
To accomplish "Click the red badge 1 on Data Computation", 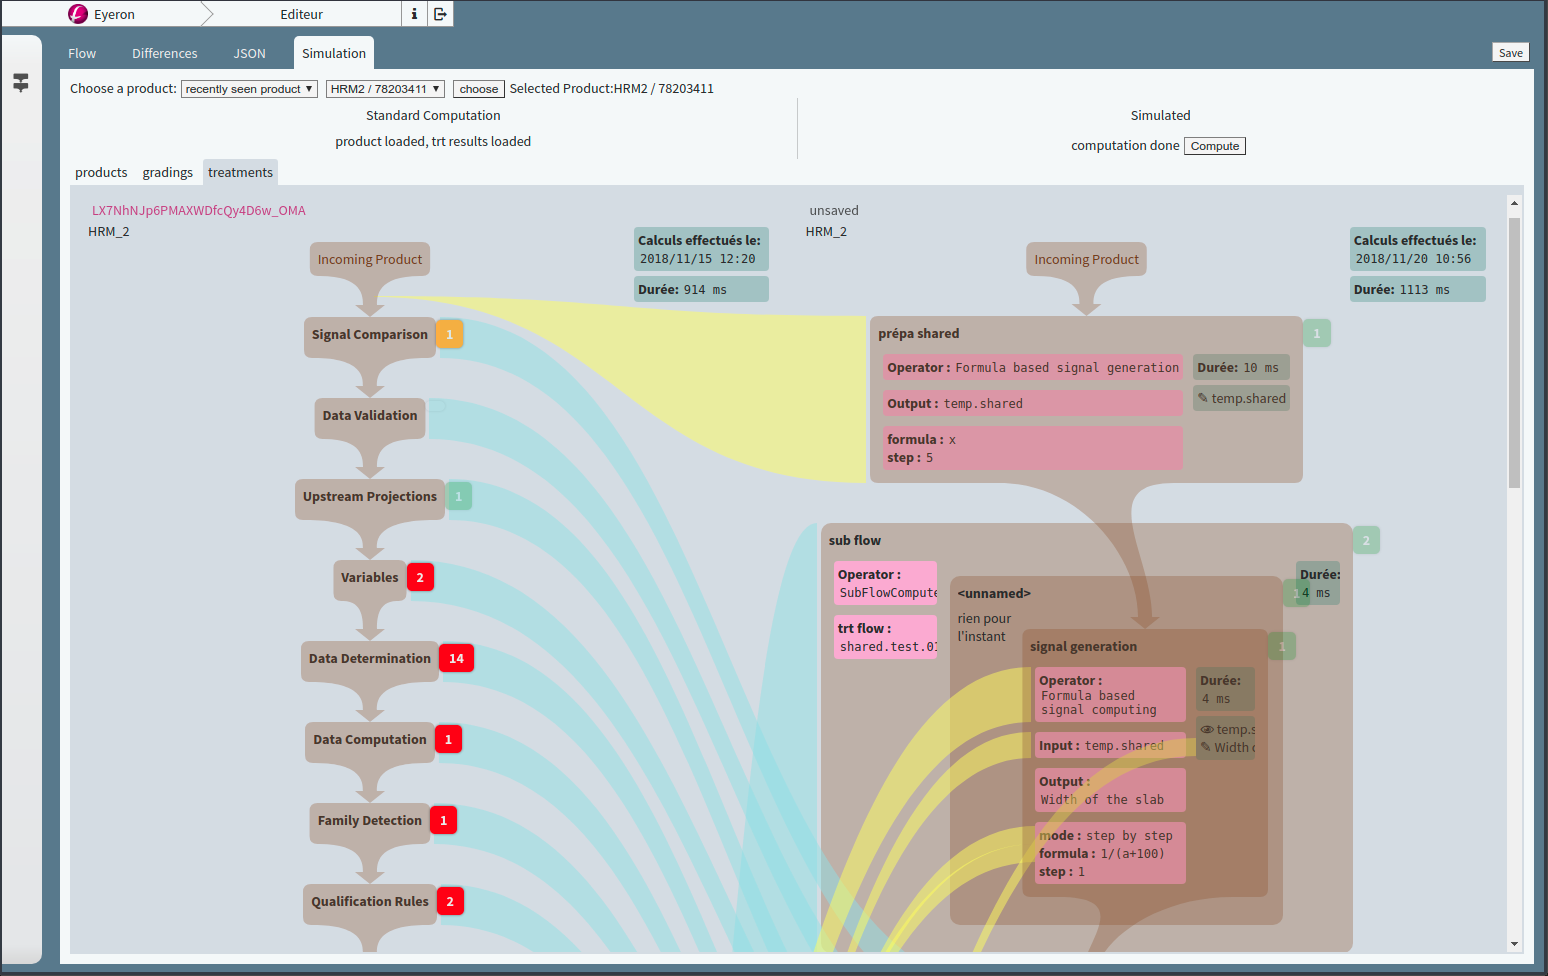I will point(448,739).
